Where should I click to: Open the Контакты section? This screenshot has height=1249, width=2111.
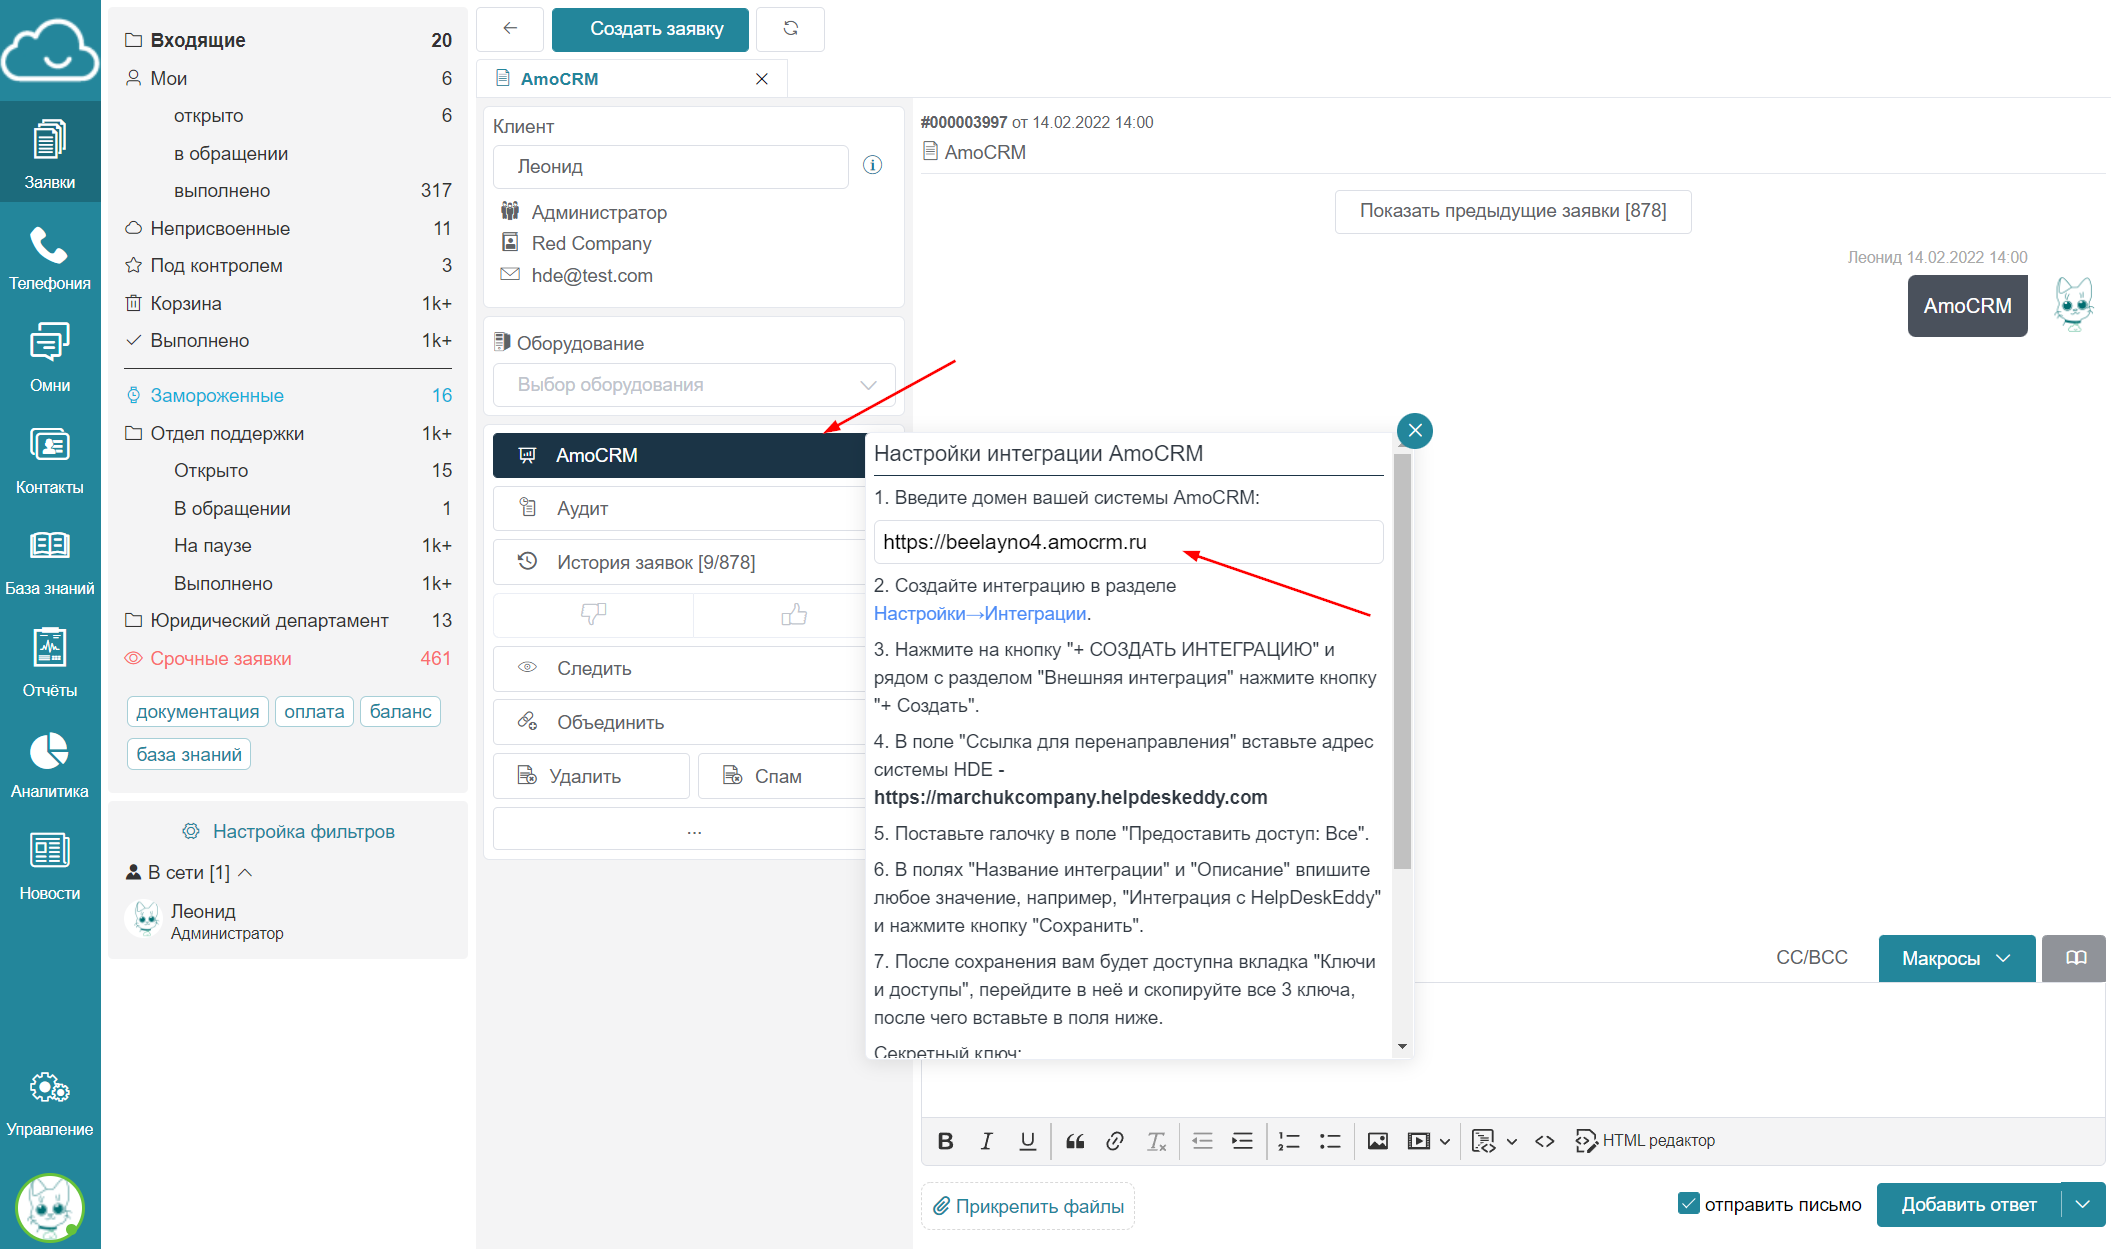50,460
